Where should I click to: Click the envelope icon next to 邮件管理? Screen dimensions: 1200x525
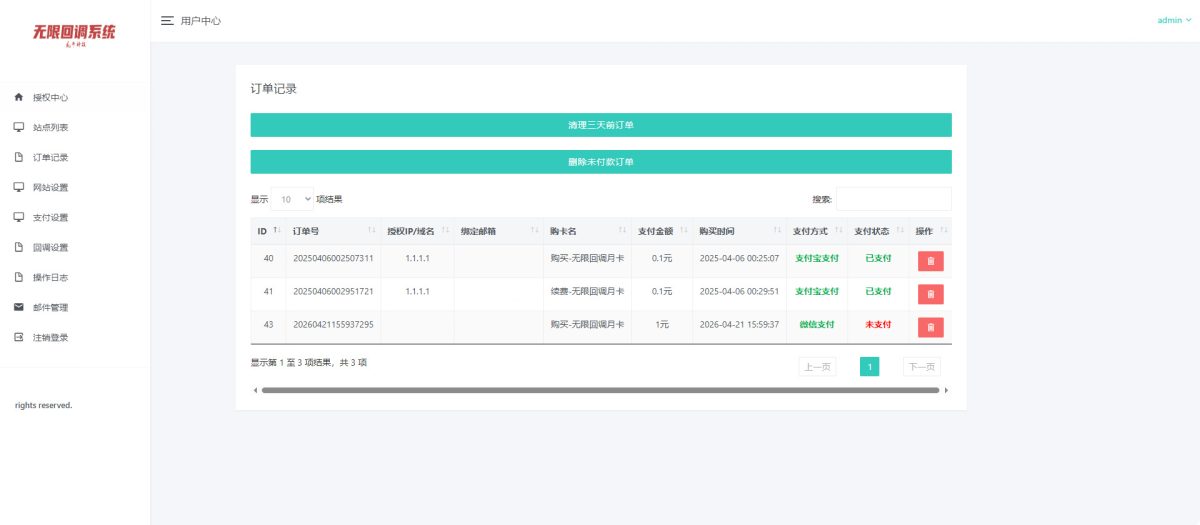(18, 307)
